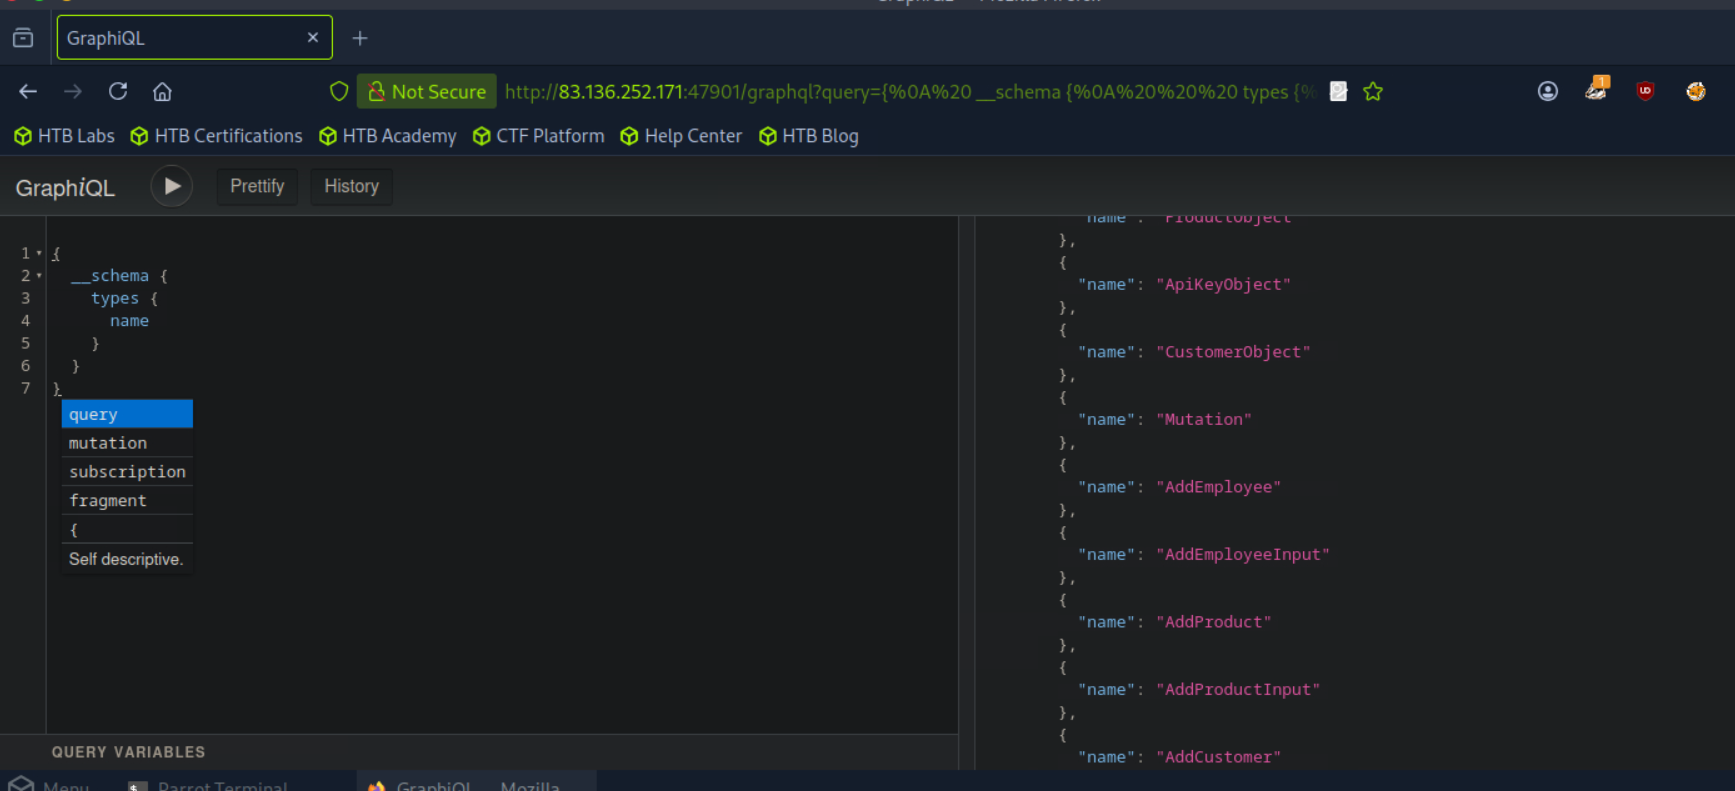This screenshot has height=791, width=1735.
Task: Open a new browser tab
Action: click(x=360, y=38)
